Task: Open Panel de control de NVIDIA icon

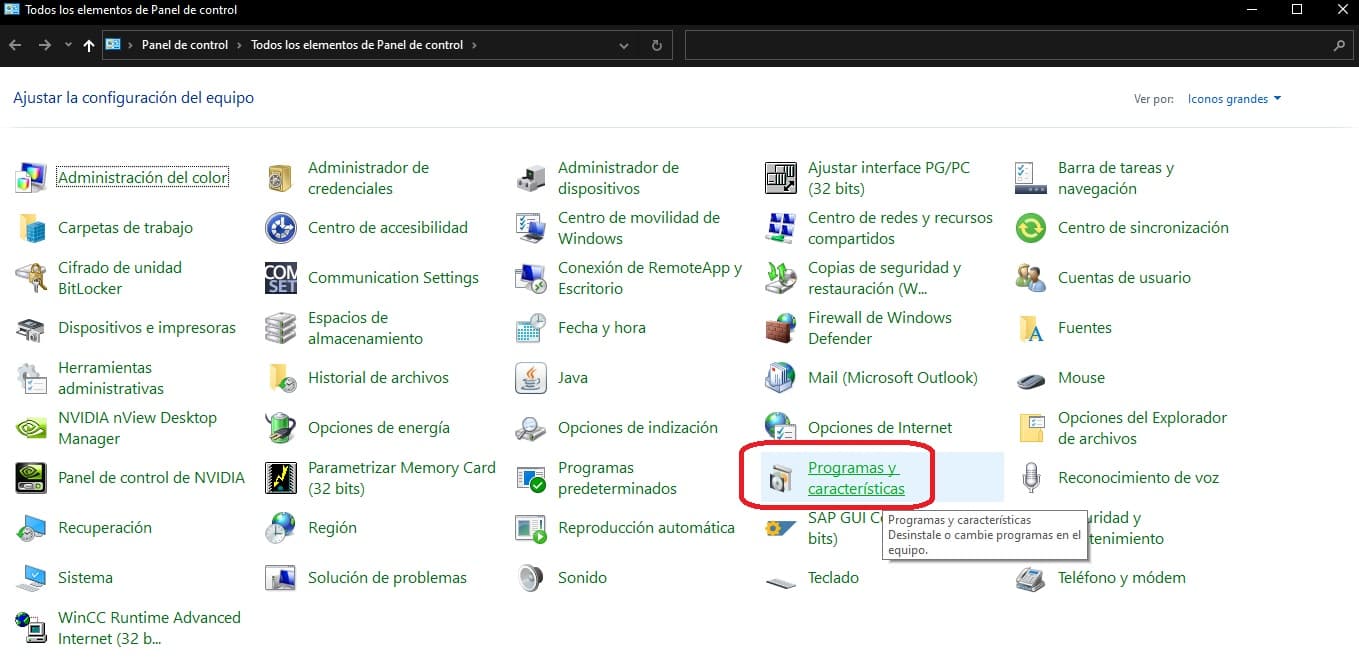Action: click(31, 478)
